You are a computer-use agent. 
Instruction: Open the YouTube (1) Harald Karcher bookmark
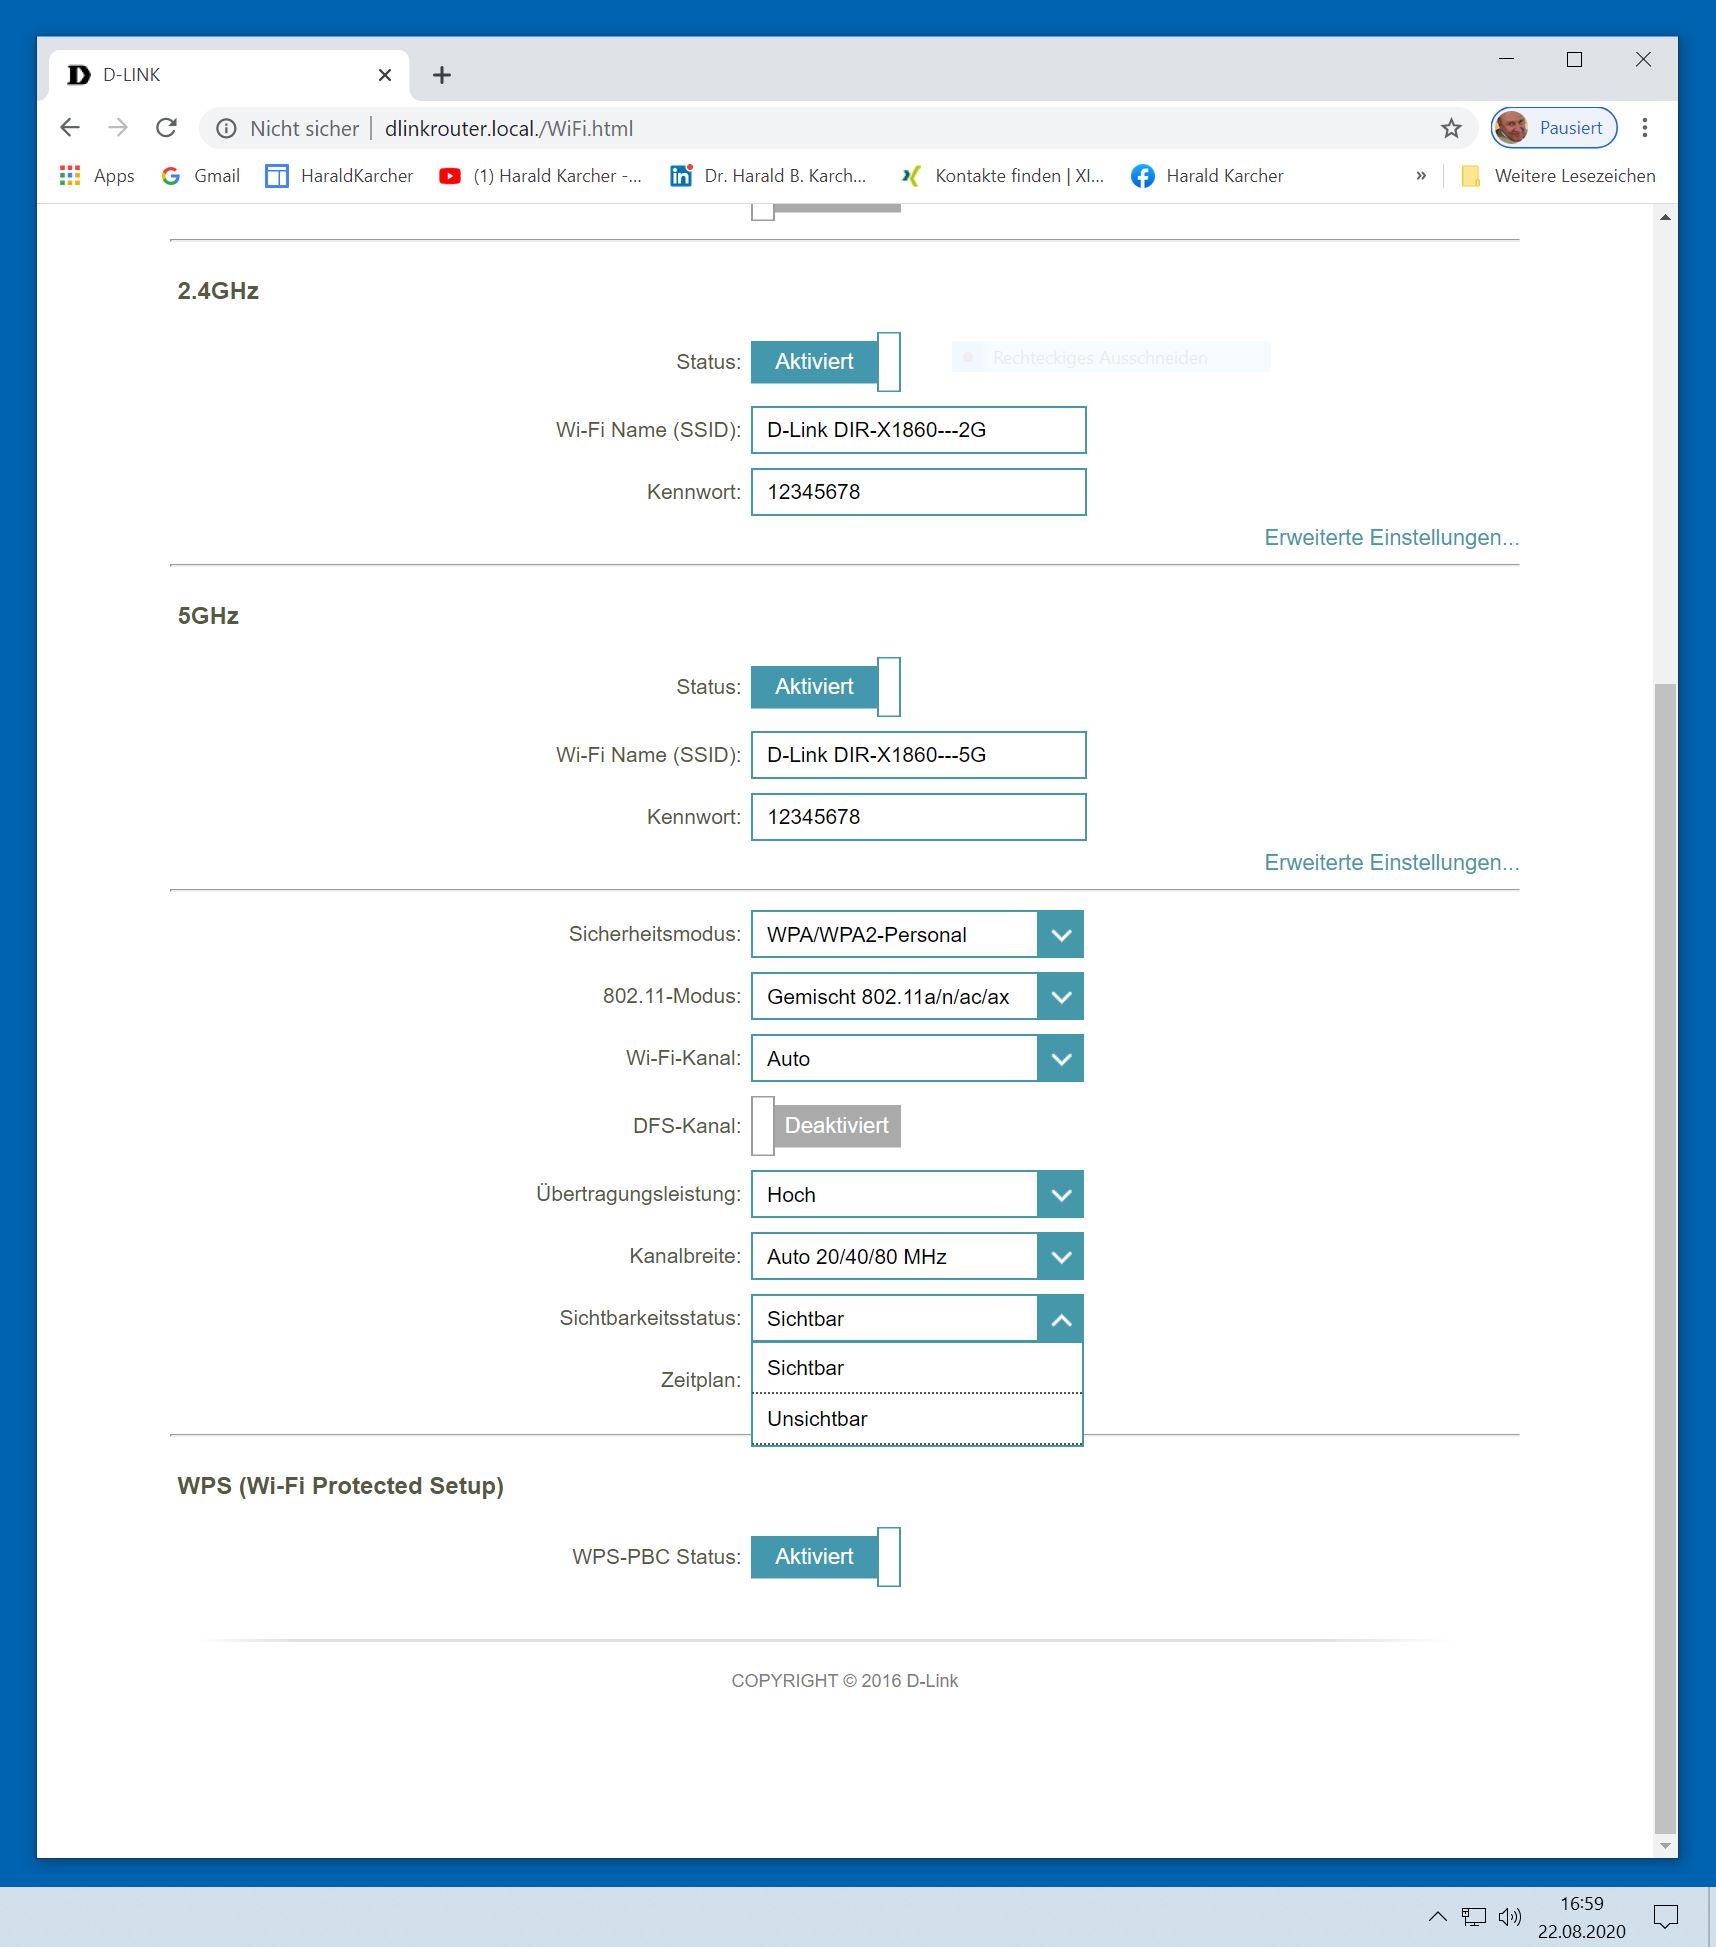pyautogui.click(x=541, y=176)
